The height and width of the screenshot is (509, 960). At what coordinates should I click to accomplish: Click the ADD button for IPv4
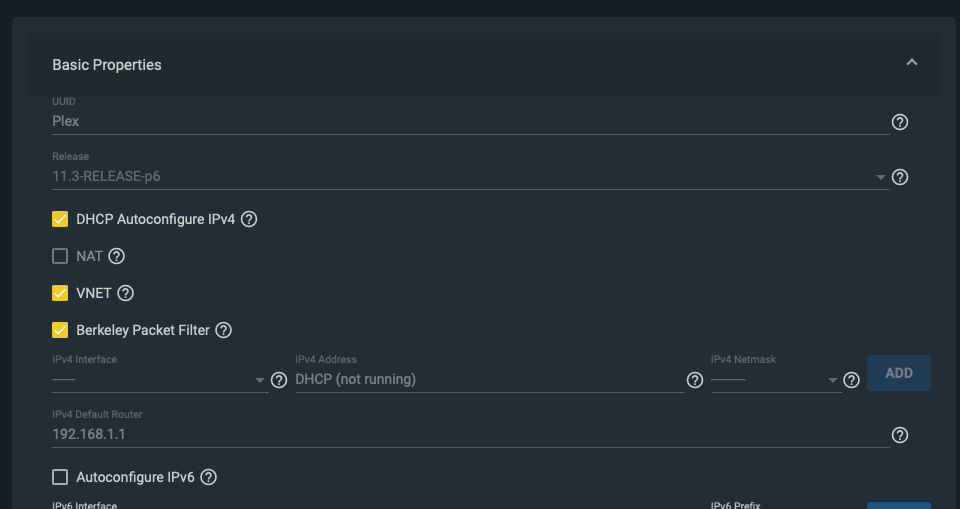899,373
